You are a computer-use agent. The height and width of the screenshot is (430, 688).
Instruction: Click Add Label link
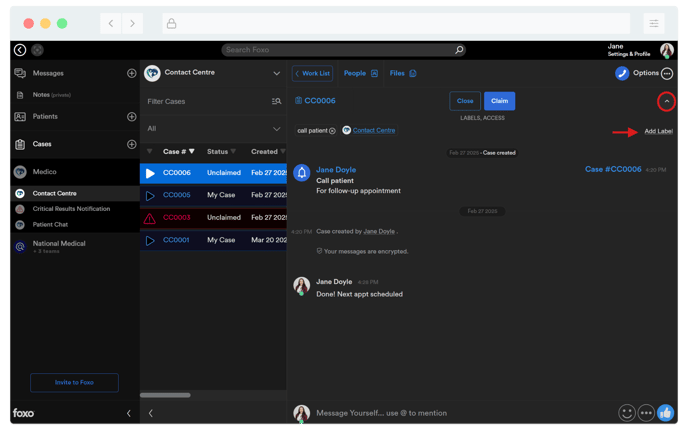coord(658,131)
